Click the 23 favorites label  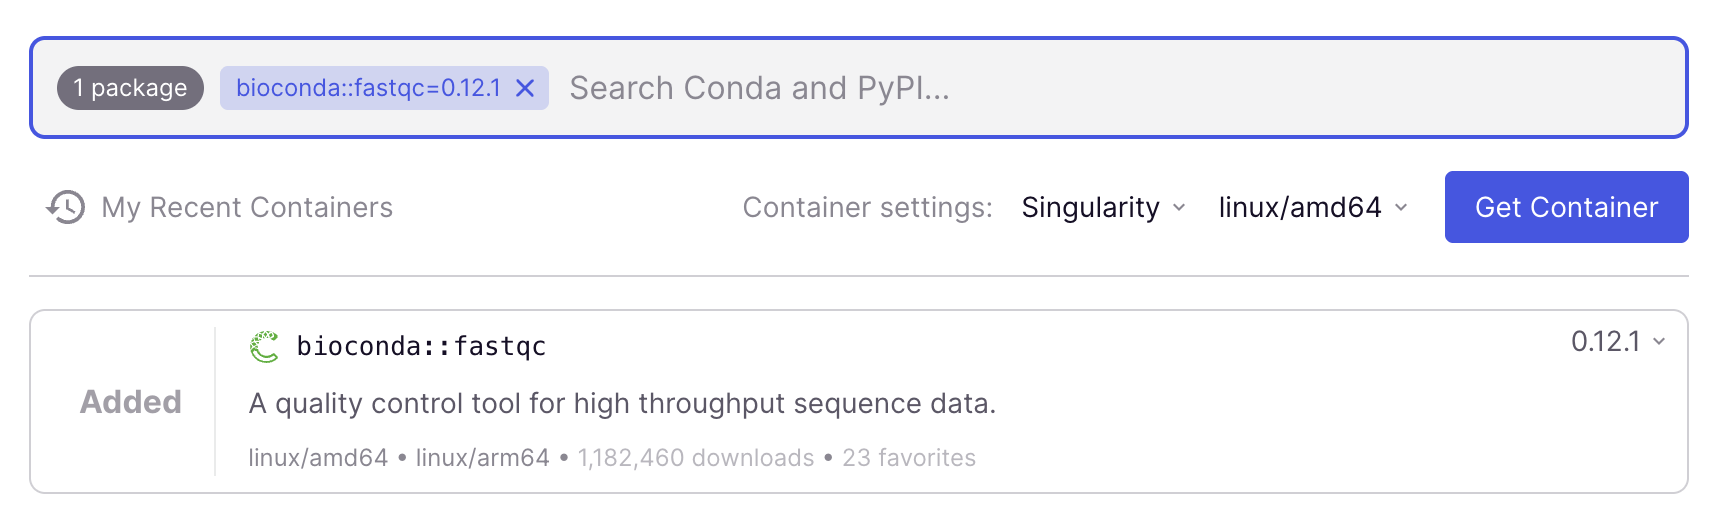click(x=909, y=458)
